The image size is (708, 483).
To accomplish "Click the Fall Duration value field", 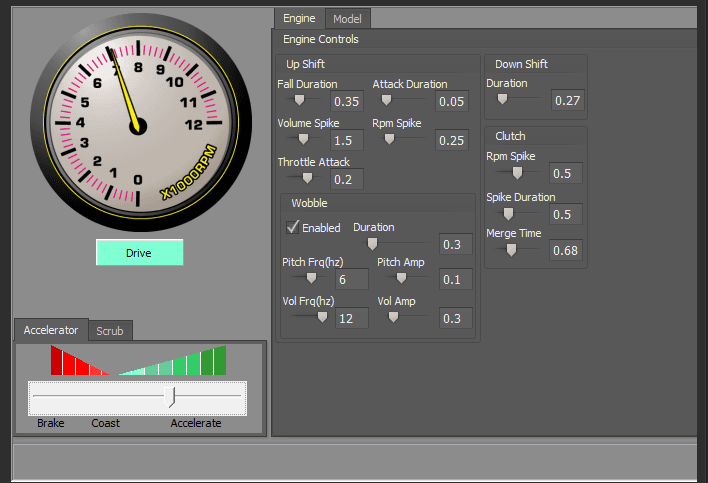I will pyautogui.click(x=347, y=101).
